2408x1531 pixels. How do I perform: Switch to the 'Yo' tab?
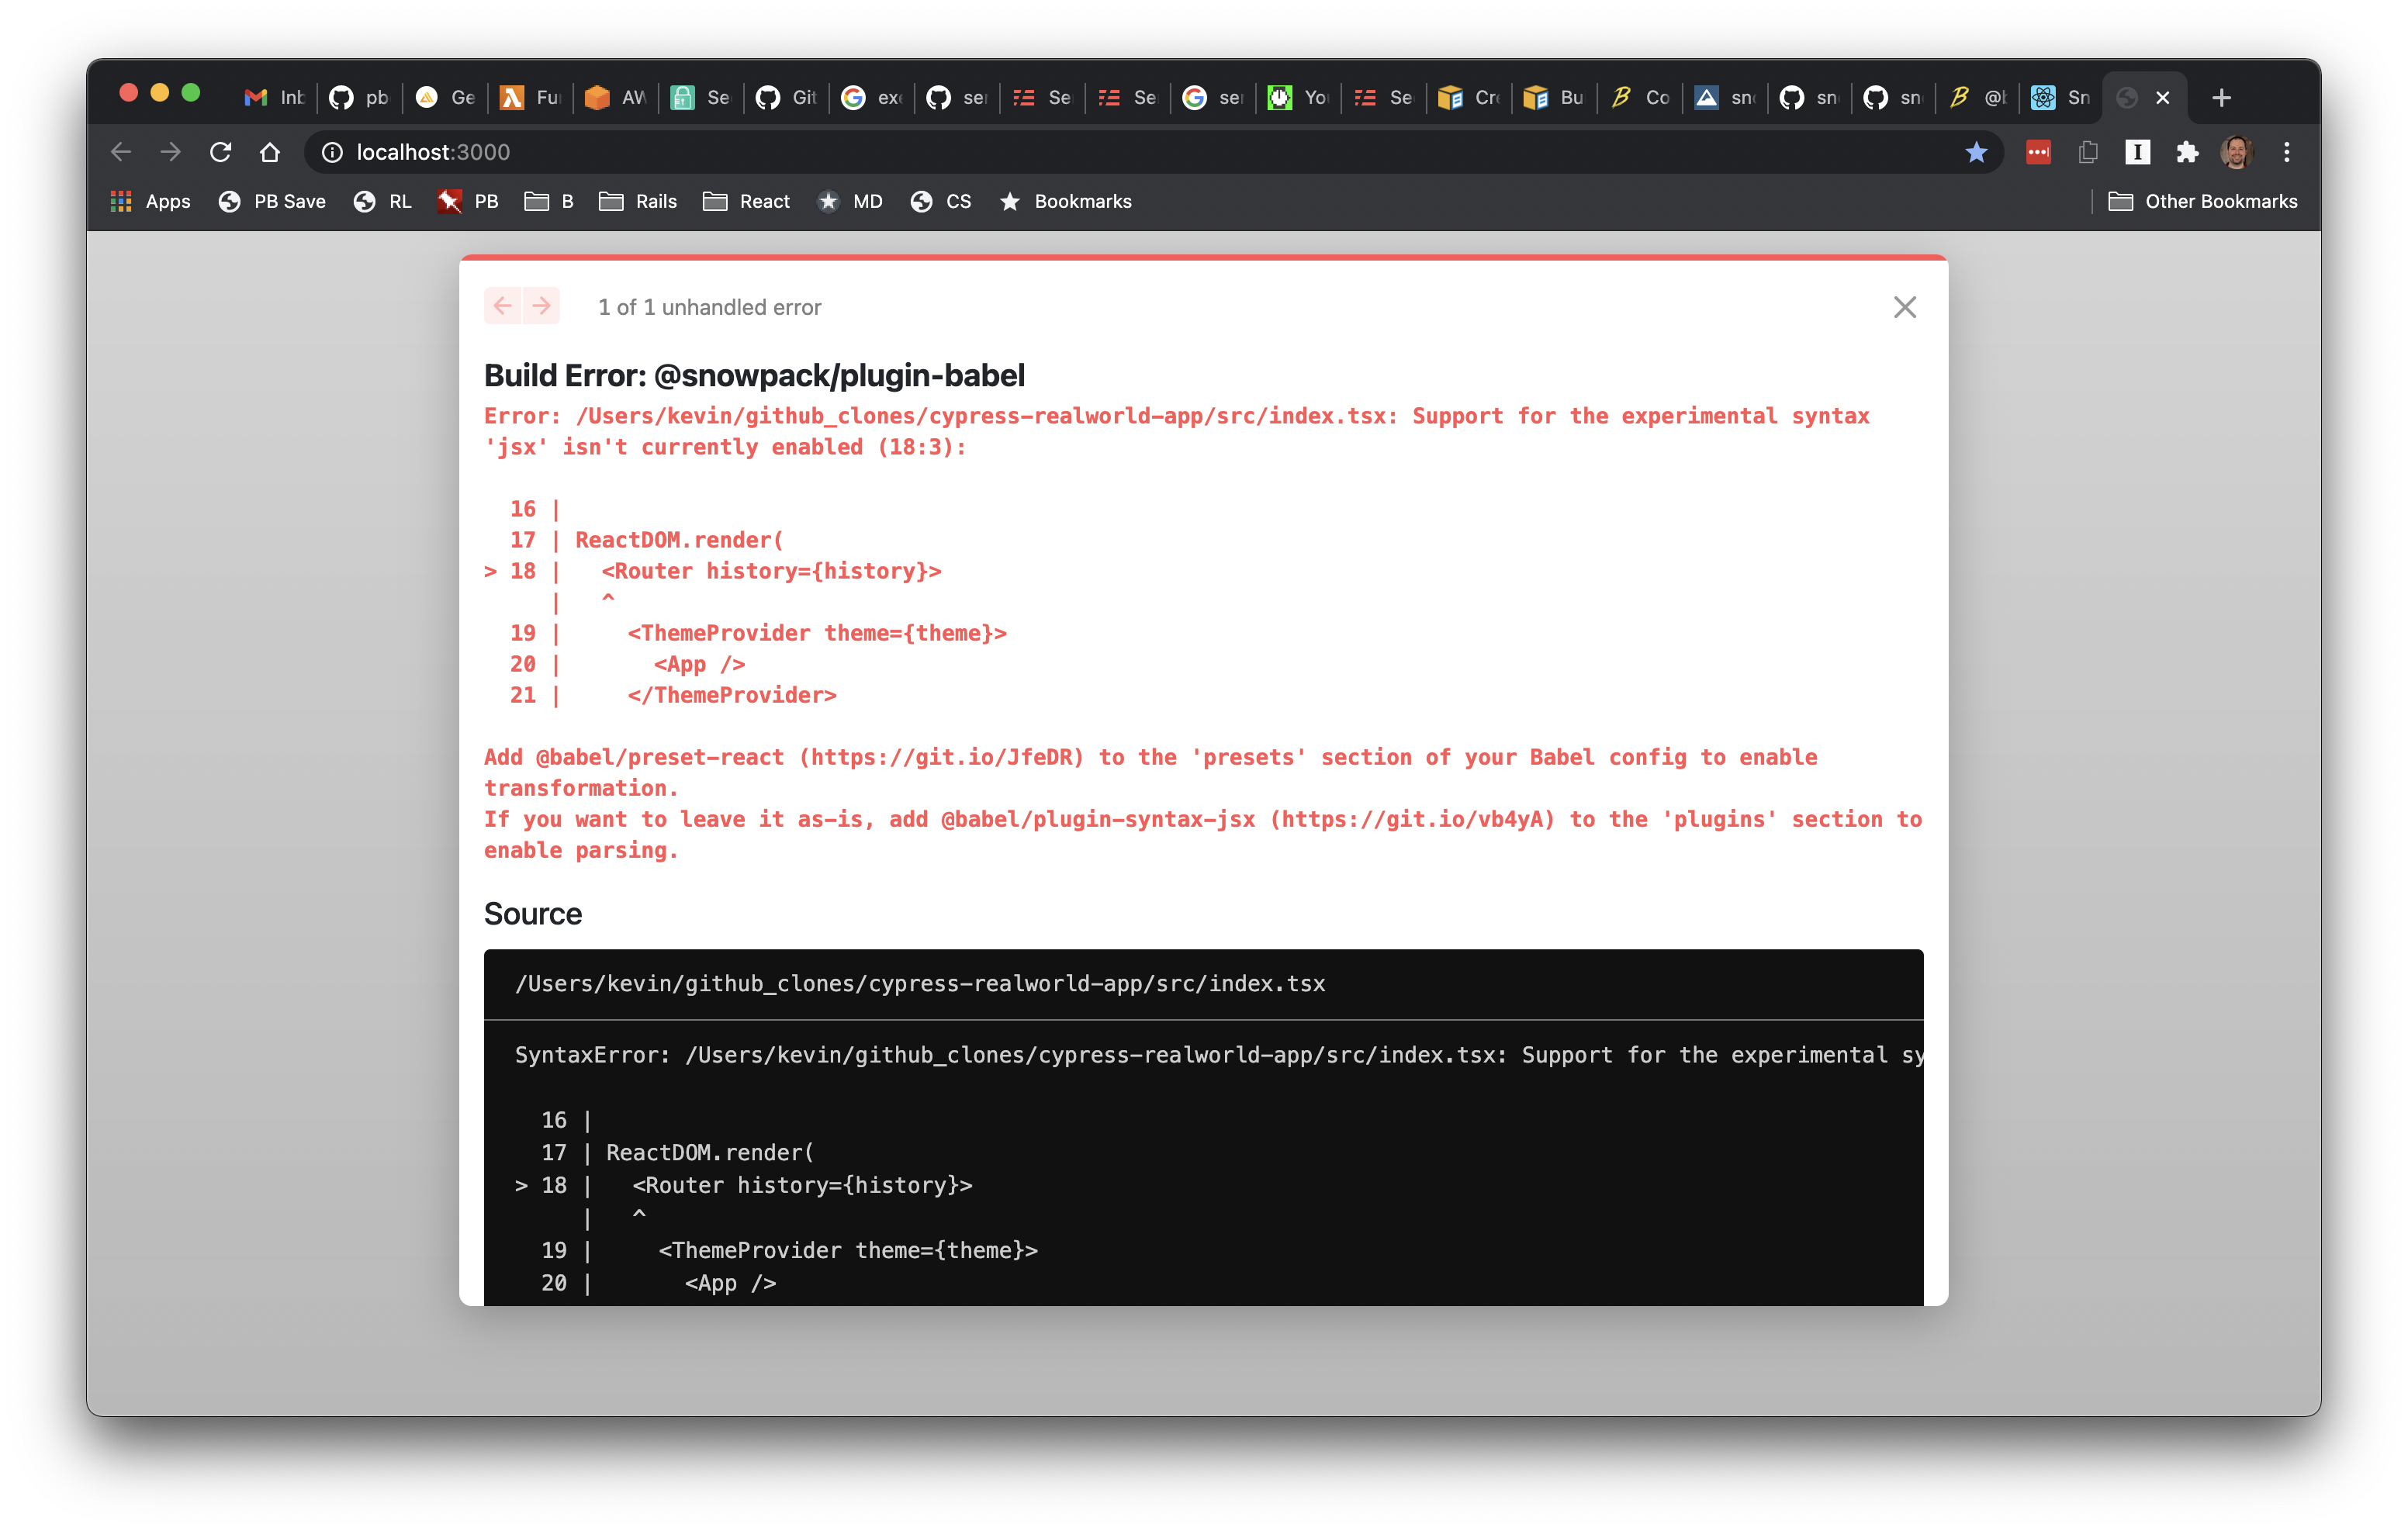coord(1298,97)
